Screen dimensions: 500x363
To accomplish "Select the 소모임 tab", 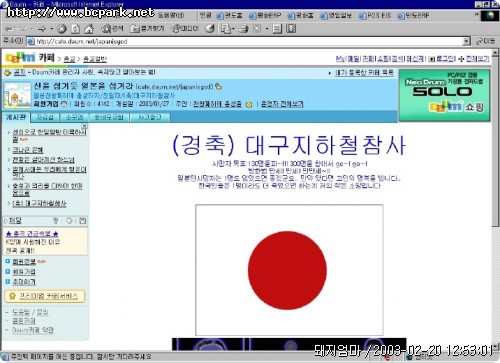I will point(74,117).
